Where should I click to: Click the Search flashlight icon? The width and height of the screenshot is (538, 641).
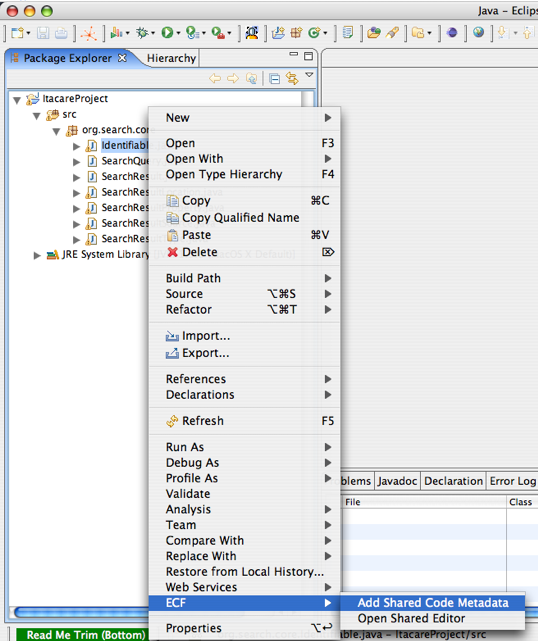(x=392, y=33)
